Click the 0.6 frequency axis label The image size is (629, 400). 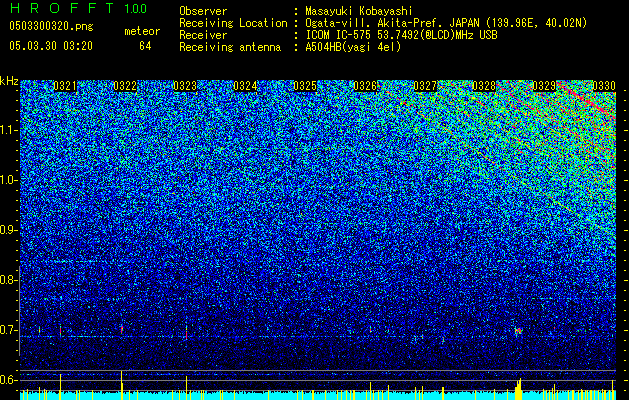(x=8, y=380)
